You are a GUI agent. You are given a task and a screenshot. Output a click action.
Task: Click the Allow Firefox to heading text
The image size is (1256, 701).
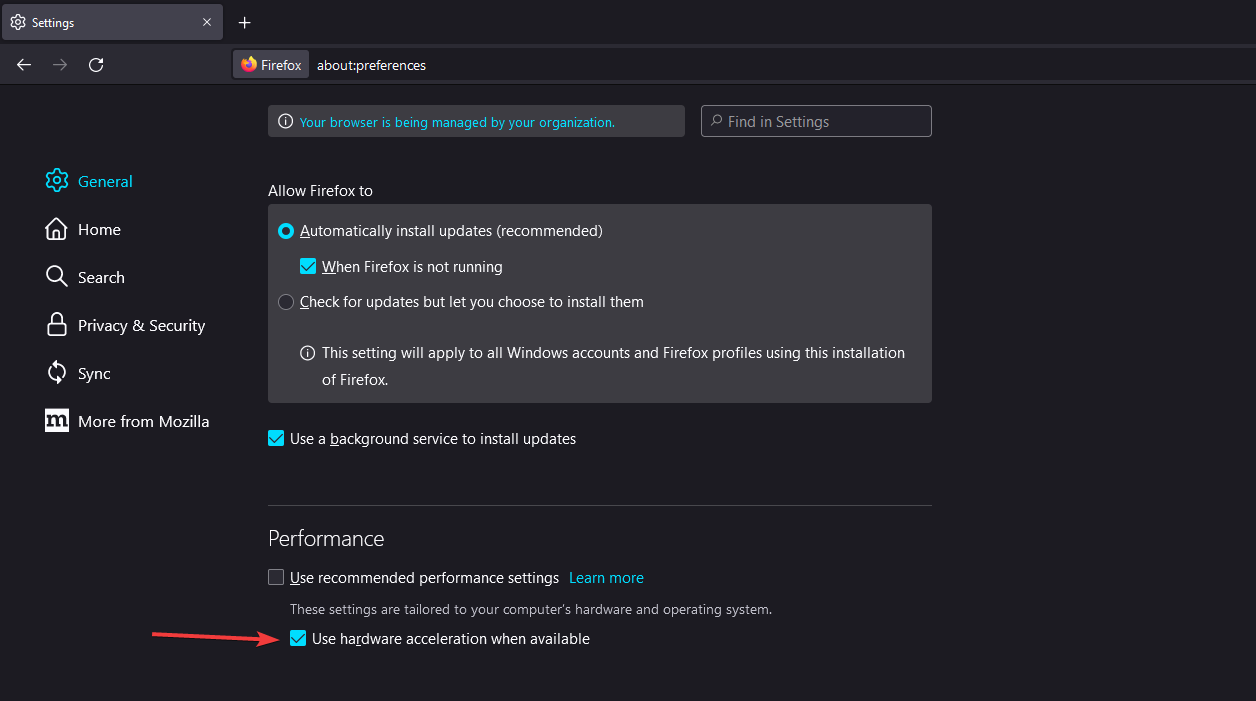321,190
